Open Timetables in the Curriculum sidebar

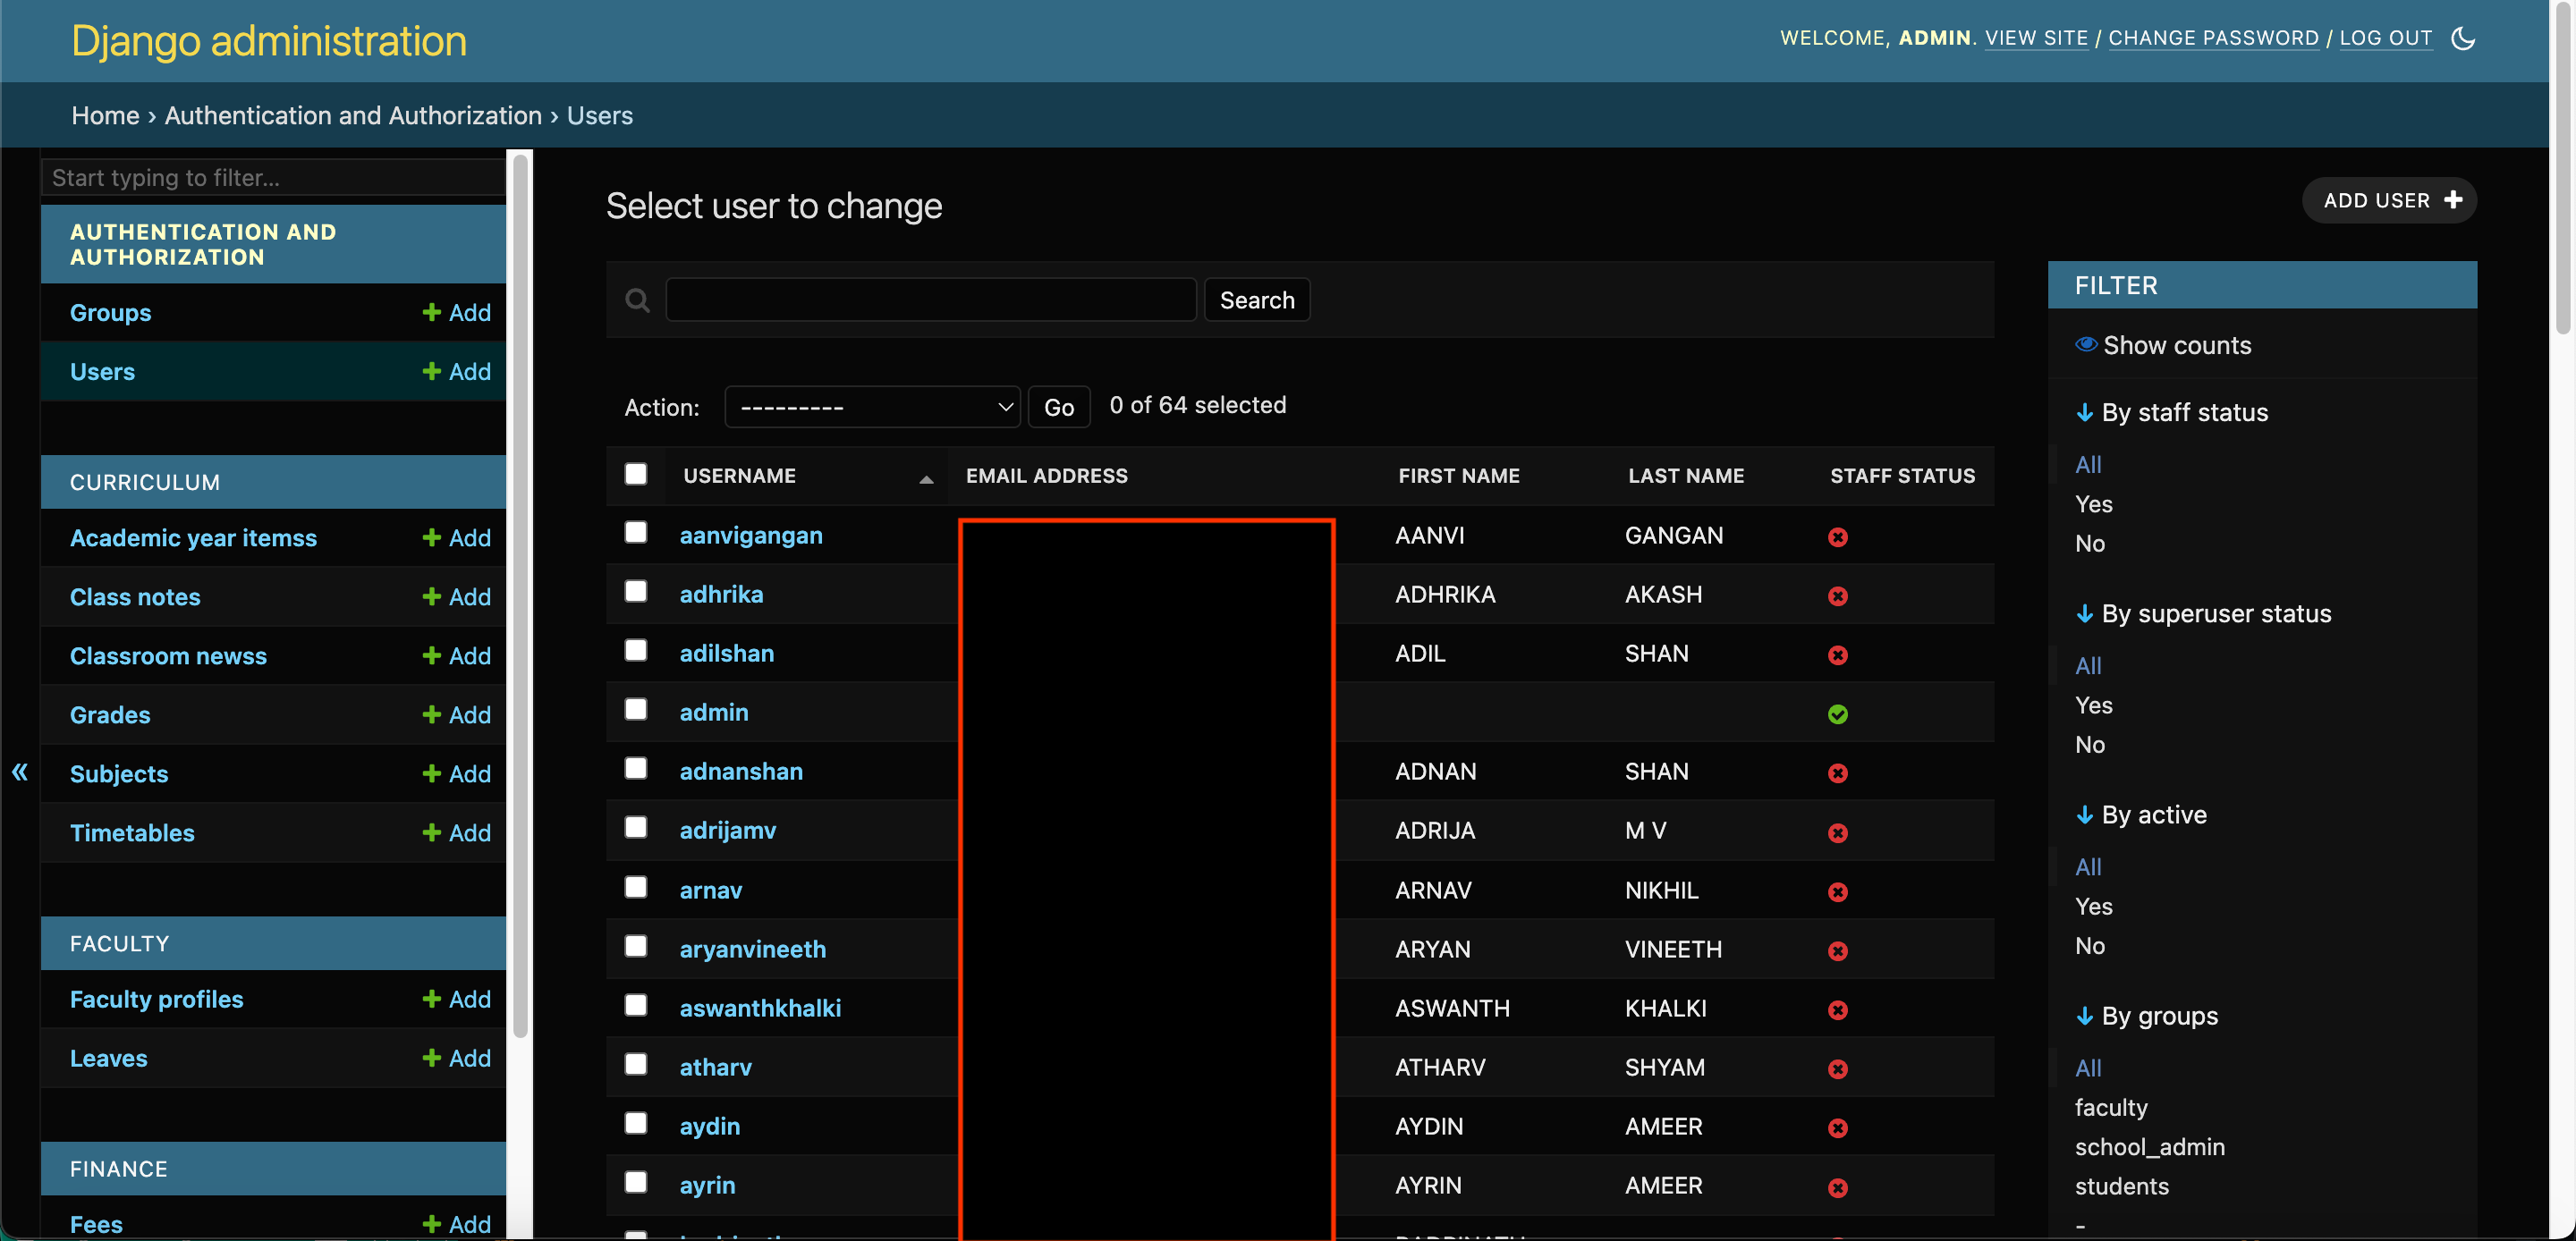132,833
